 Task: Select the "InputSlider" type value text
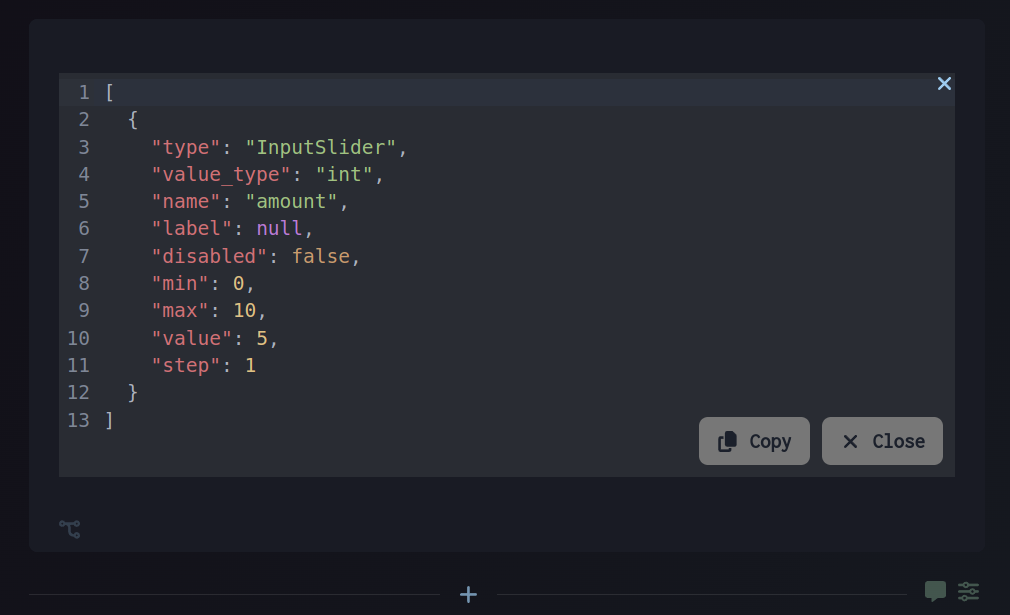coord(320,147)
